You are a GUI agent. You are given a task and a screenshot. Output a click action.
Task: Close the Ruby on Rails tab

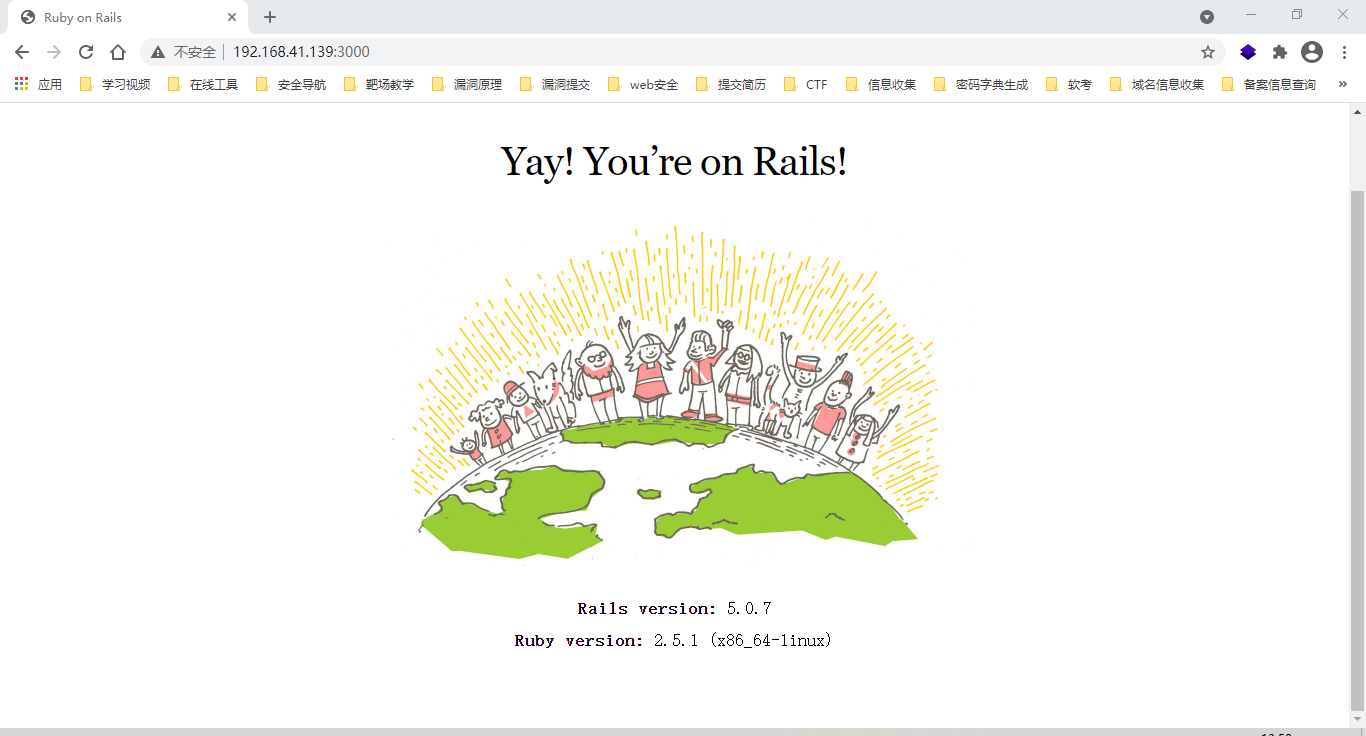pos(232,17)
